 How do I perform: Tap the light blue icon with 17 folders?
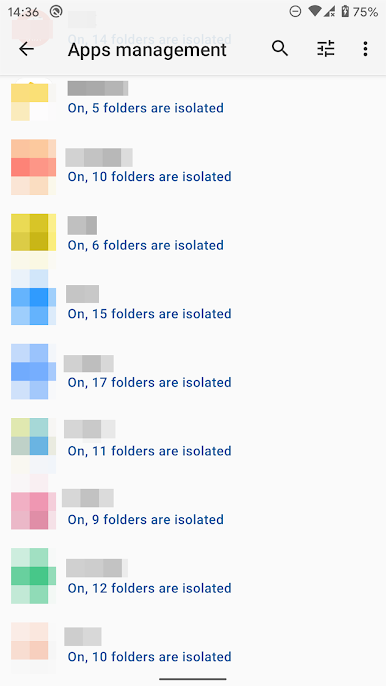click(x=33, y=371)
